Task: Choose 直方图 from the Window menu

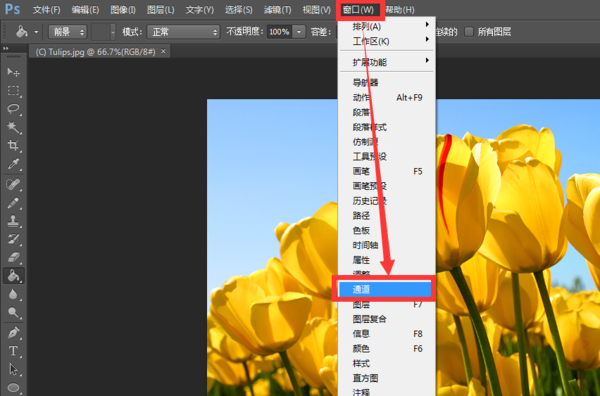Action: coord(386,378)
